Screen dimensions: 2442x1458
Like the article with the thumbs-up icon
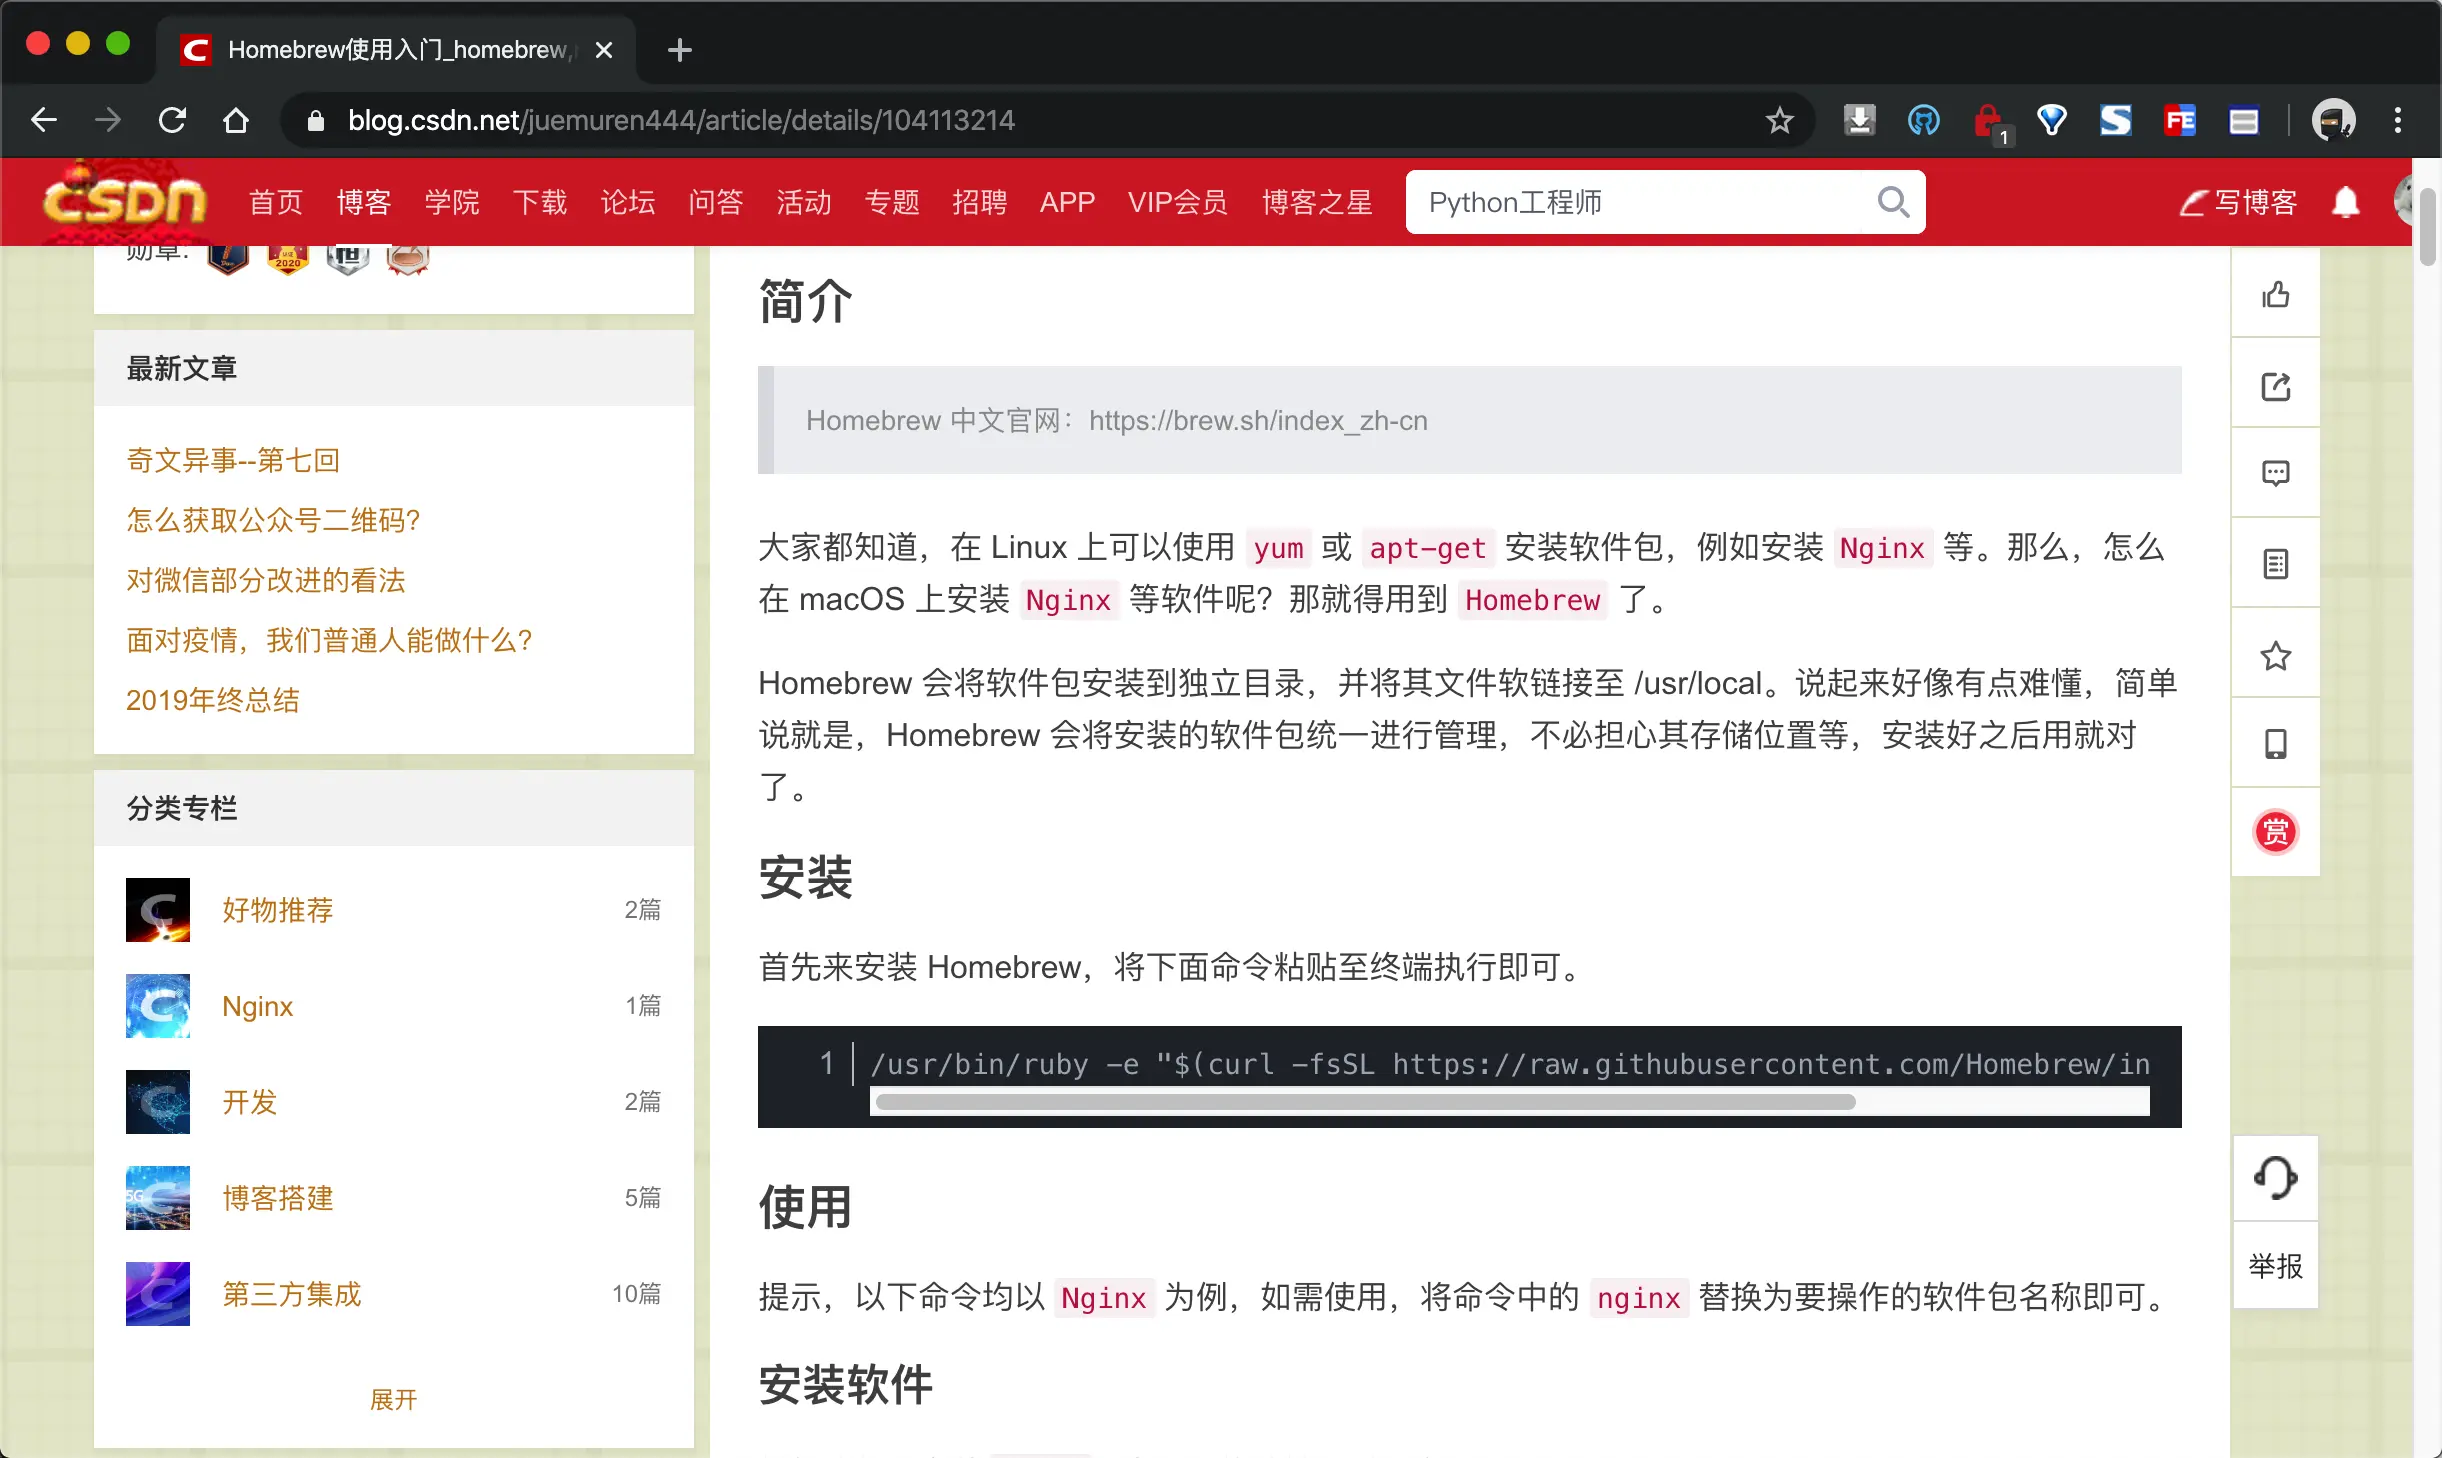coord(2275,293)
